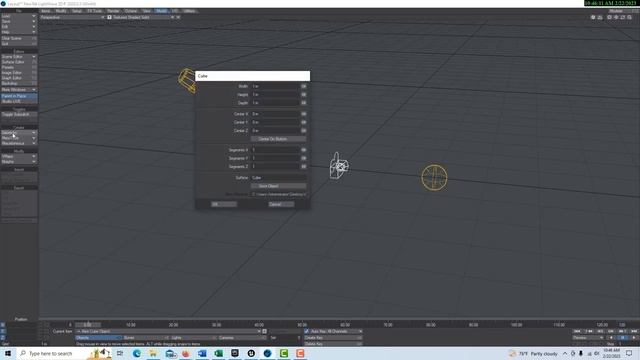Click Cancel in the Cube dialog

pyautogui.click(x=281, y=204)
